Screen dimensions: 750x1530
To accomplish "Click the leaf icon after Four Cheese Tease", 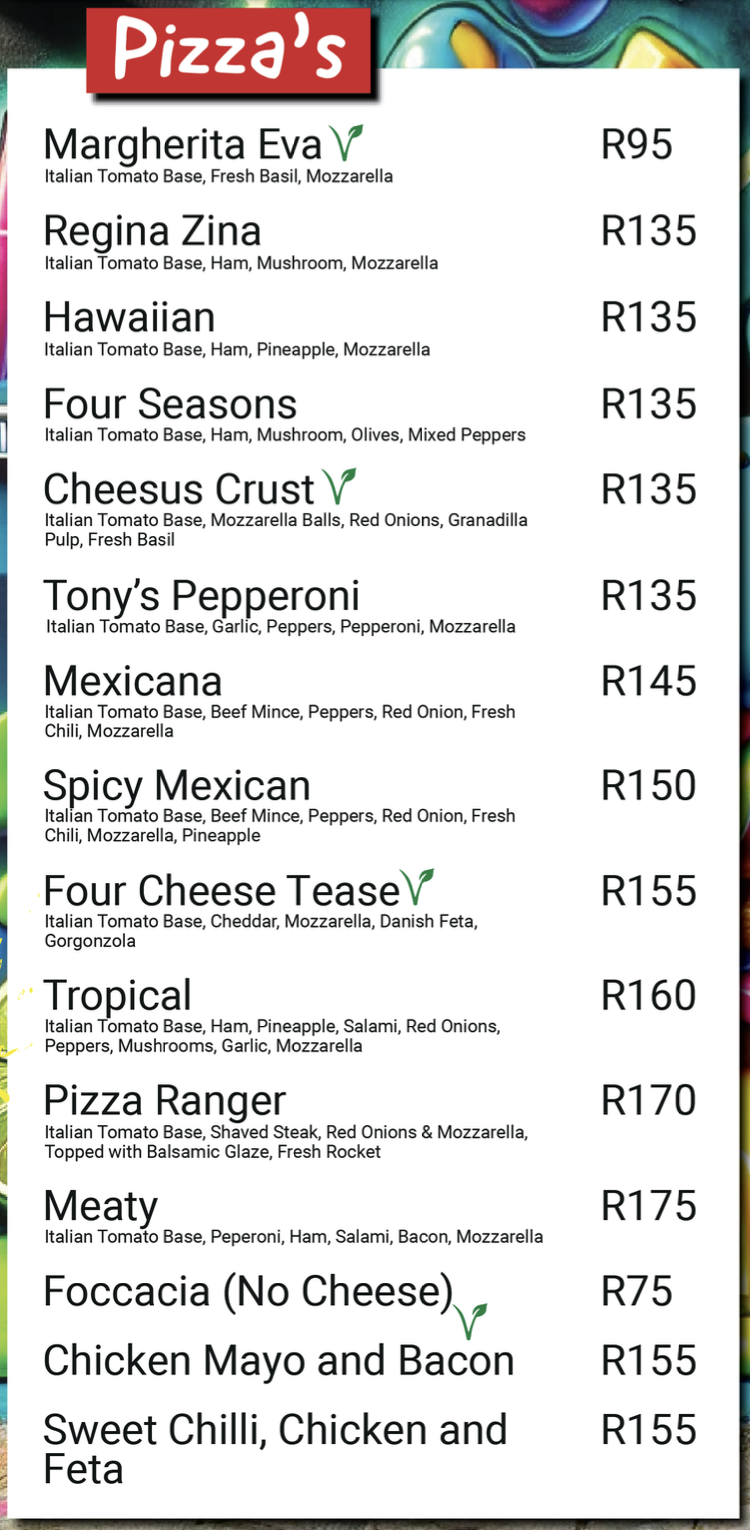I will [x=417, y=886].
